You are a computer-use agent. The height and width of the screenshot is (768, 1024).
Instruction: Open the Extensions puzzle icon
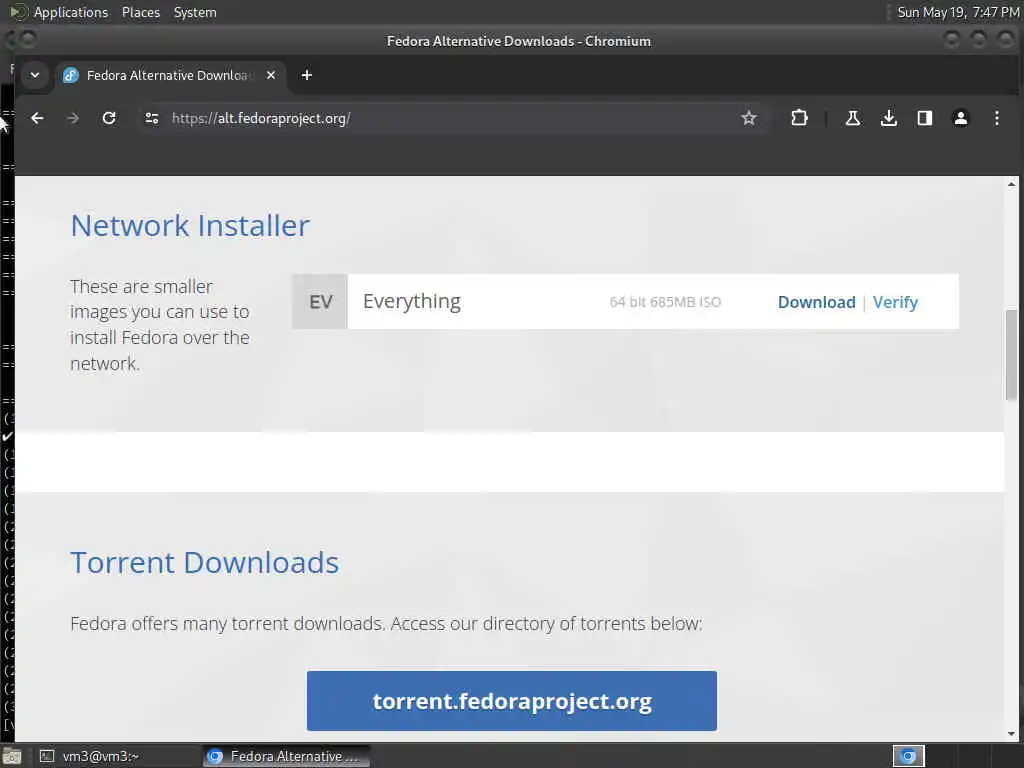799,118
